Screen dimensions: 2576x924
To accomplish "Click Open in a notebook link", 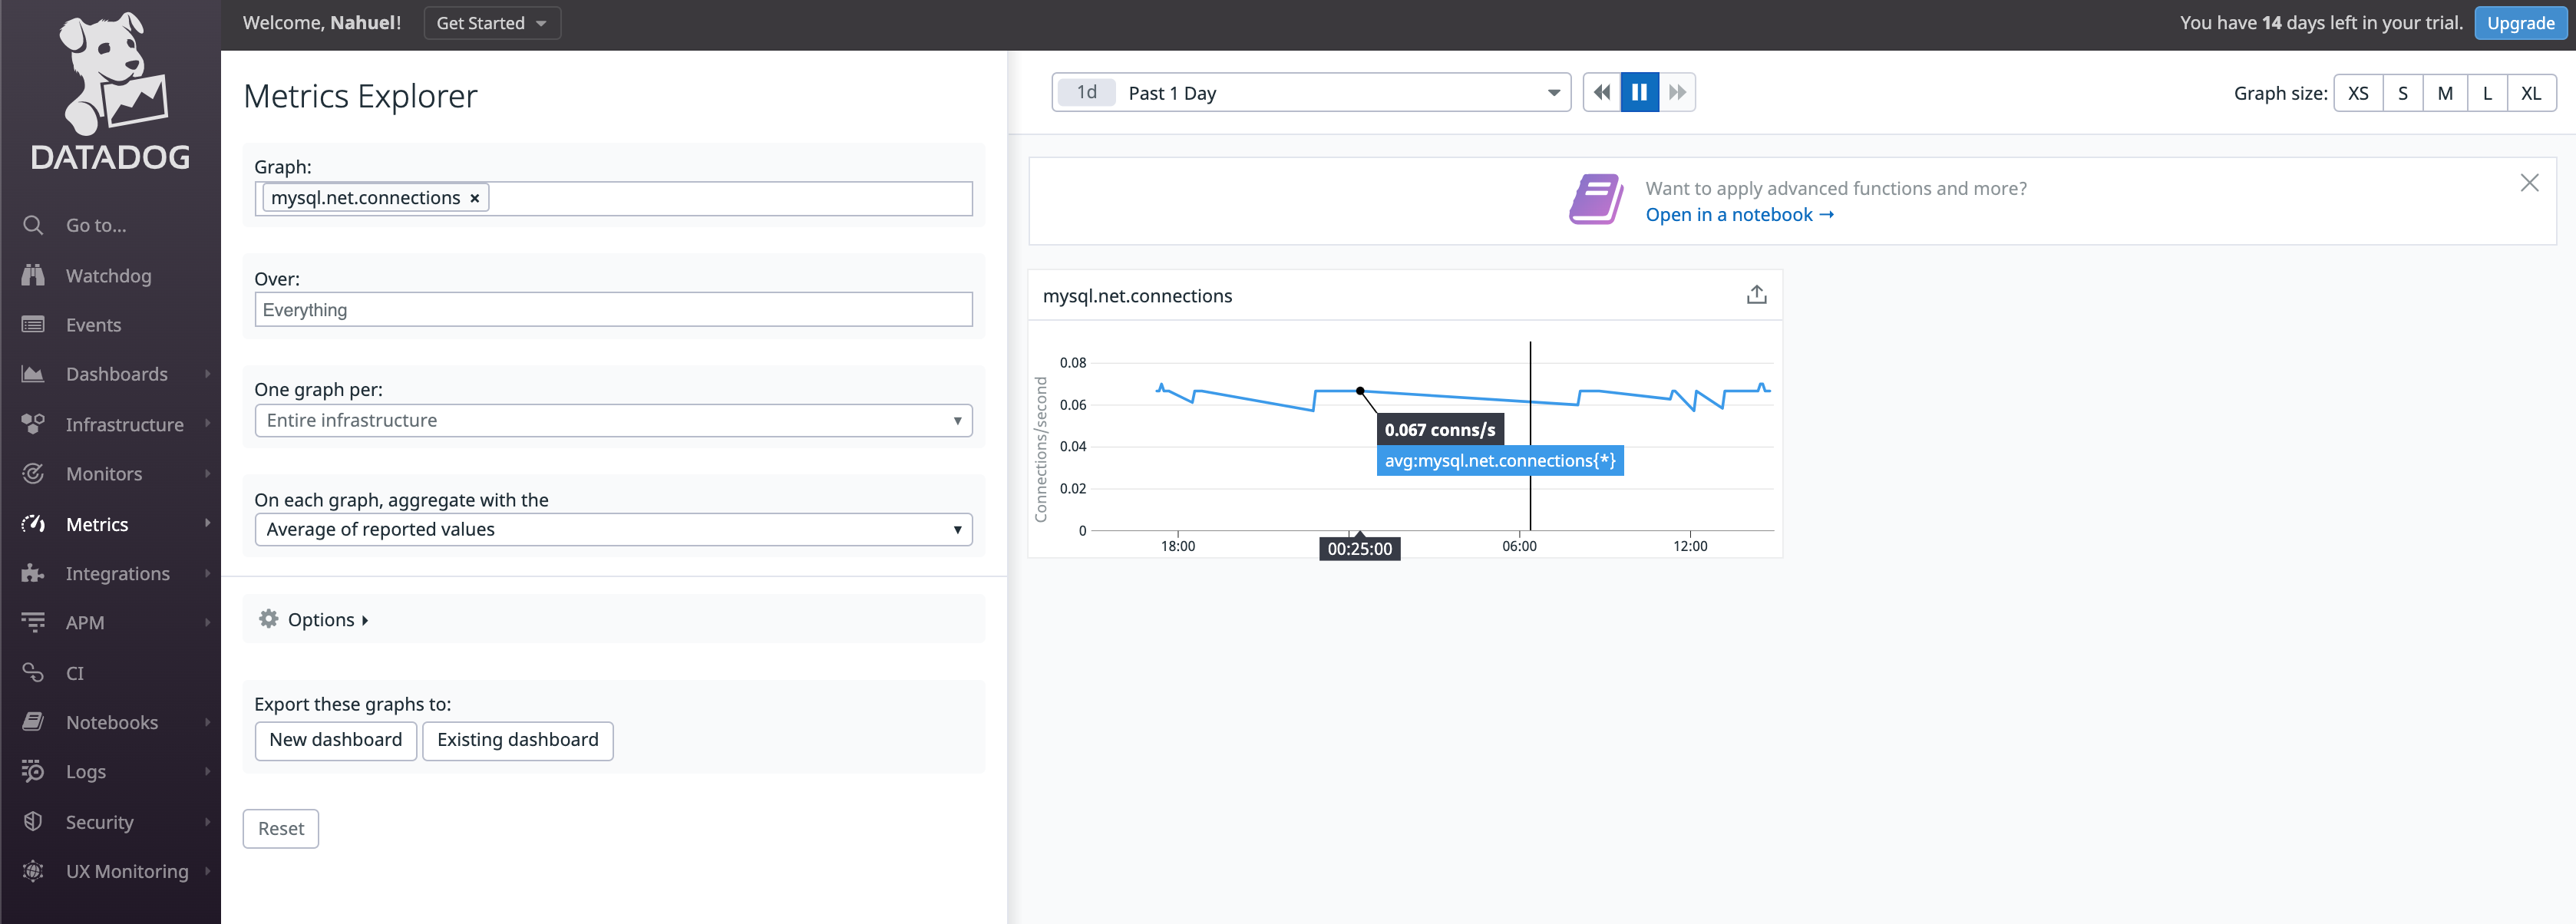I will click(1739, 215).
